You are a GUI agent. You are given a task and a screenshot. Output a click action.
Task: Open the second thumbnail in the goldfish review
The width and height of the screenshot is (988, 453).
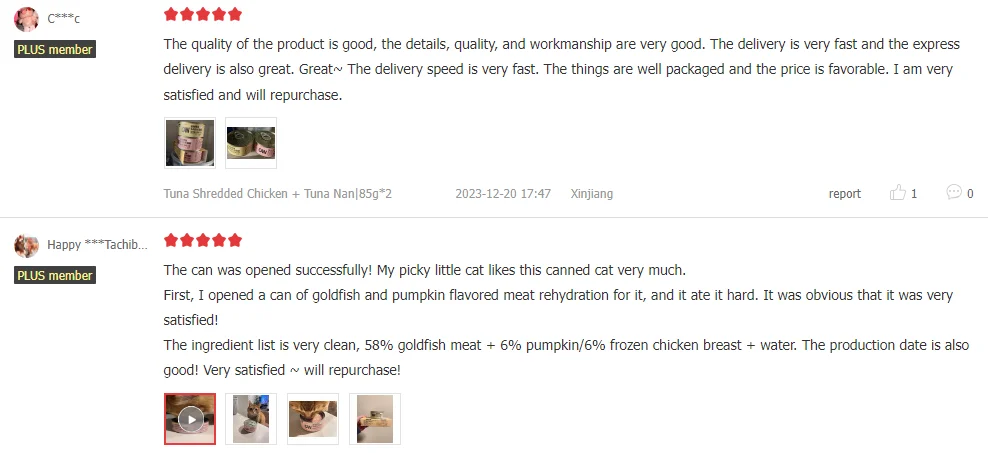250,418
